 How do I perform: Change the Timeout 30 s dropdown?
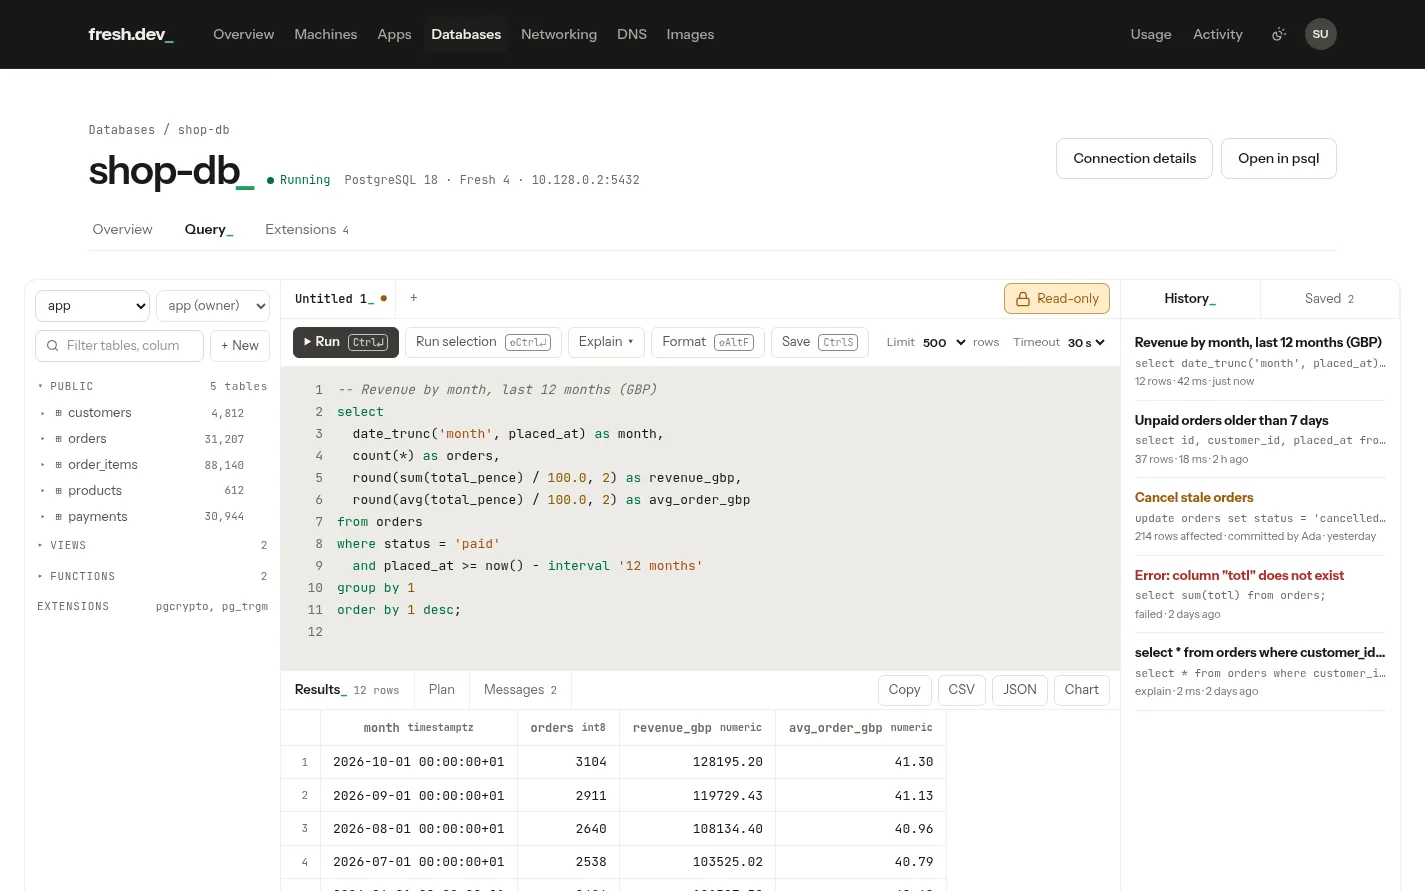pyautogui.click(x=1086, y=342)
